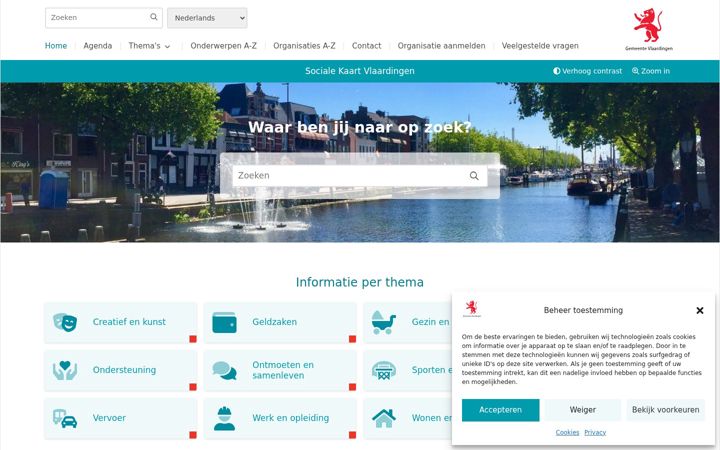720x450 pixels.
Task: Go to the Home menu item
Action: [56, 46]
